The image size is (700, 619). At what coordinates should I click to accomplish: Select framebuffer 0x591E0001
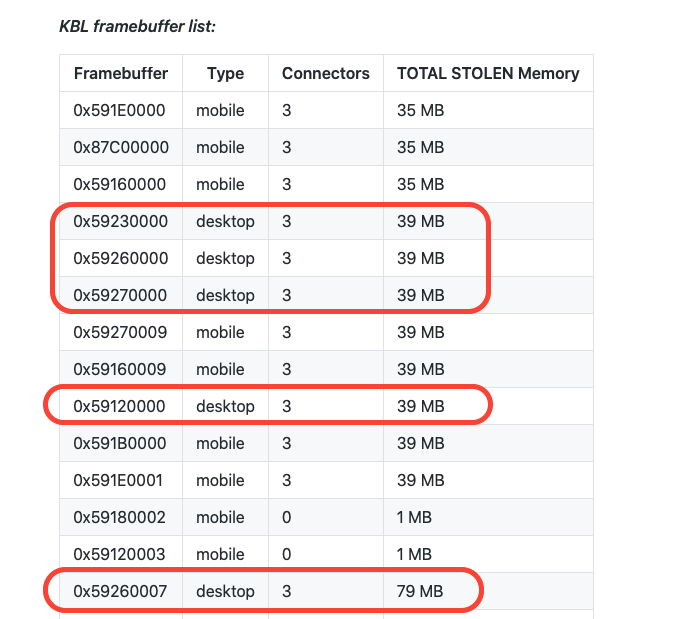pyautogui.click(x=119, y=480)
